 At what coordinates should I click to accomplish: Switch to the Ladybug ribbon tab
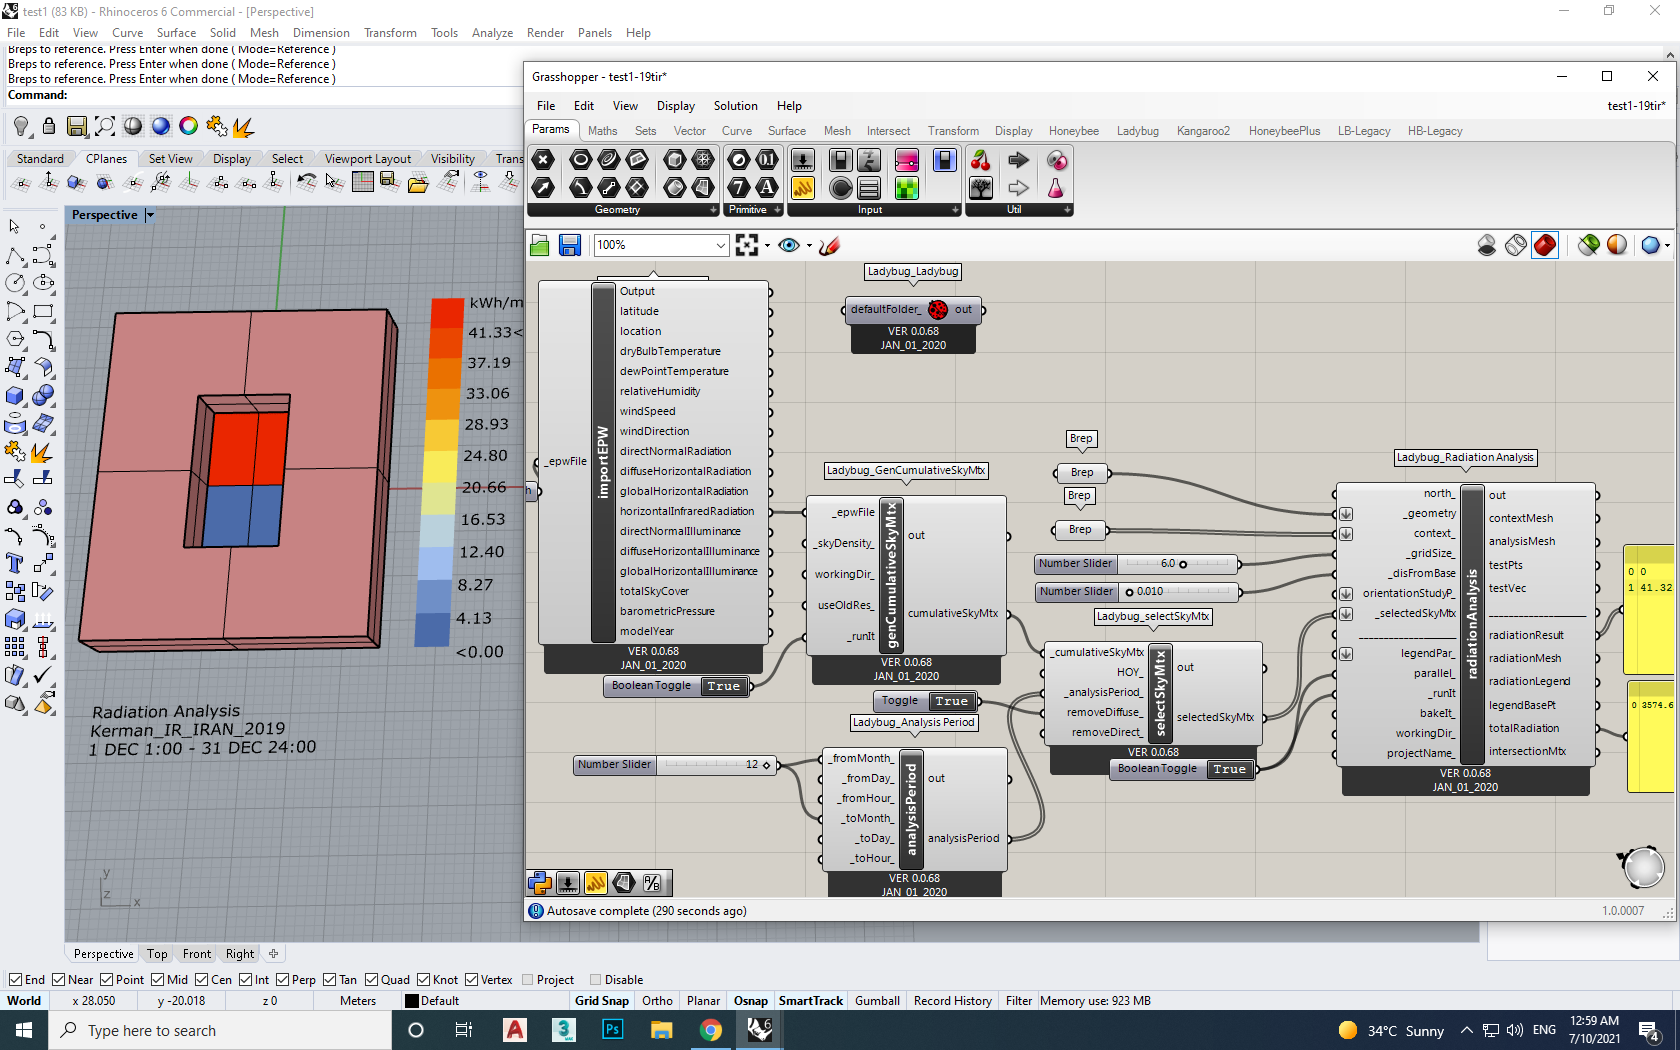coord(1137,131)
